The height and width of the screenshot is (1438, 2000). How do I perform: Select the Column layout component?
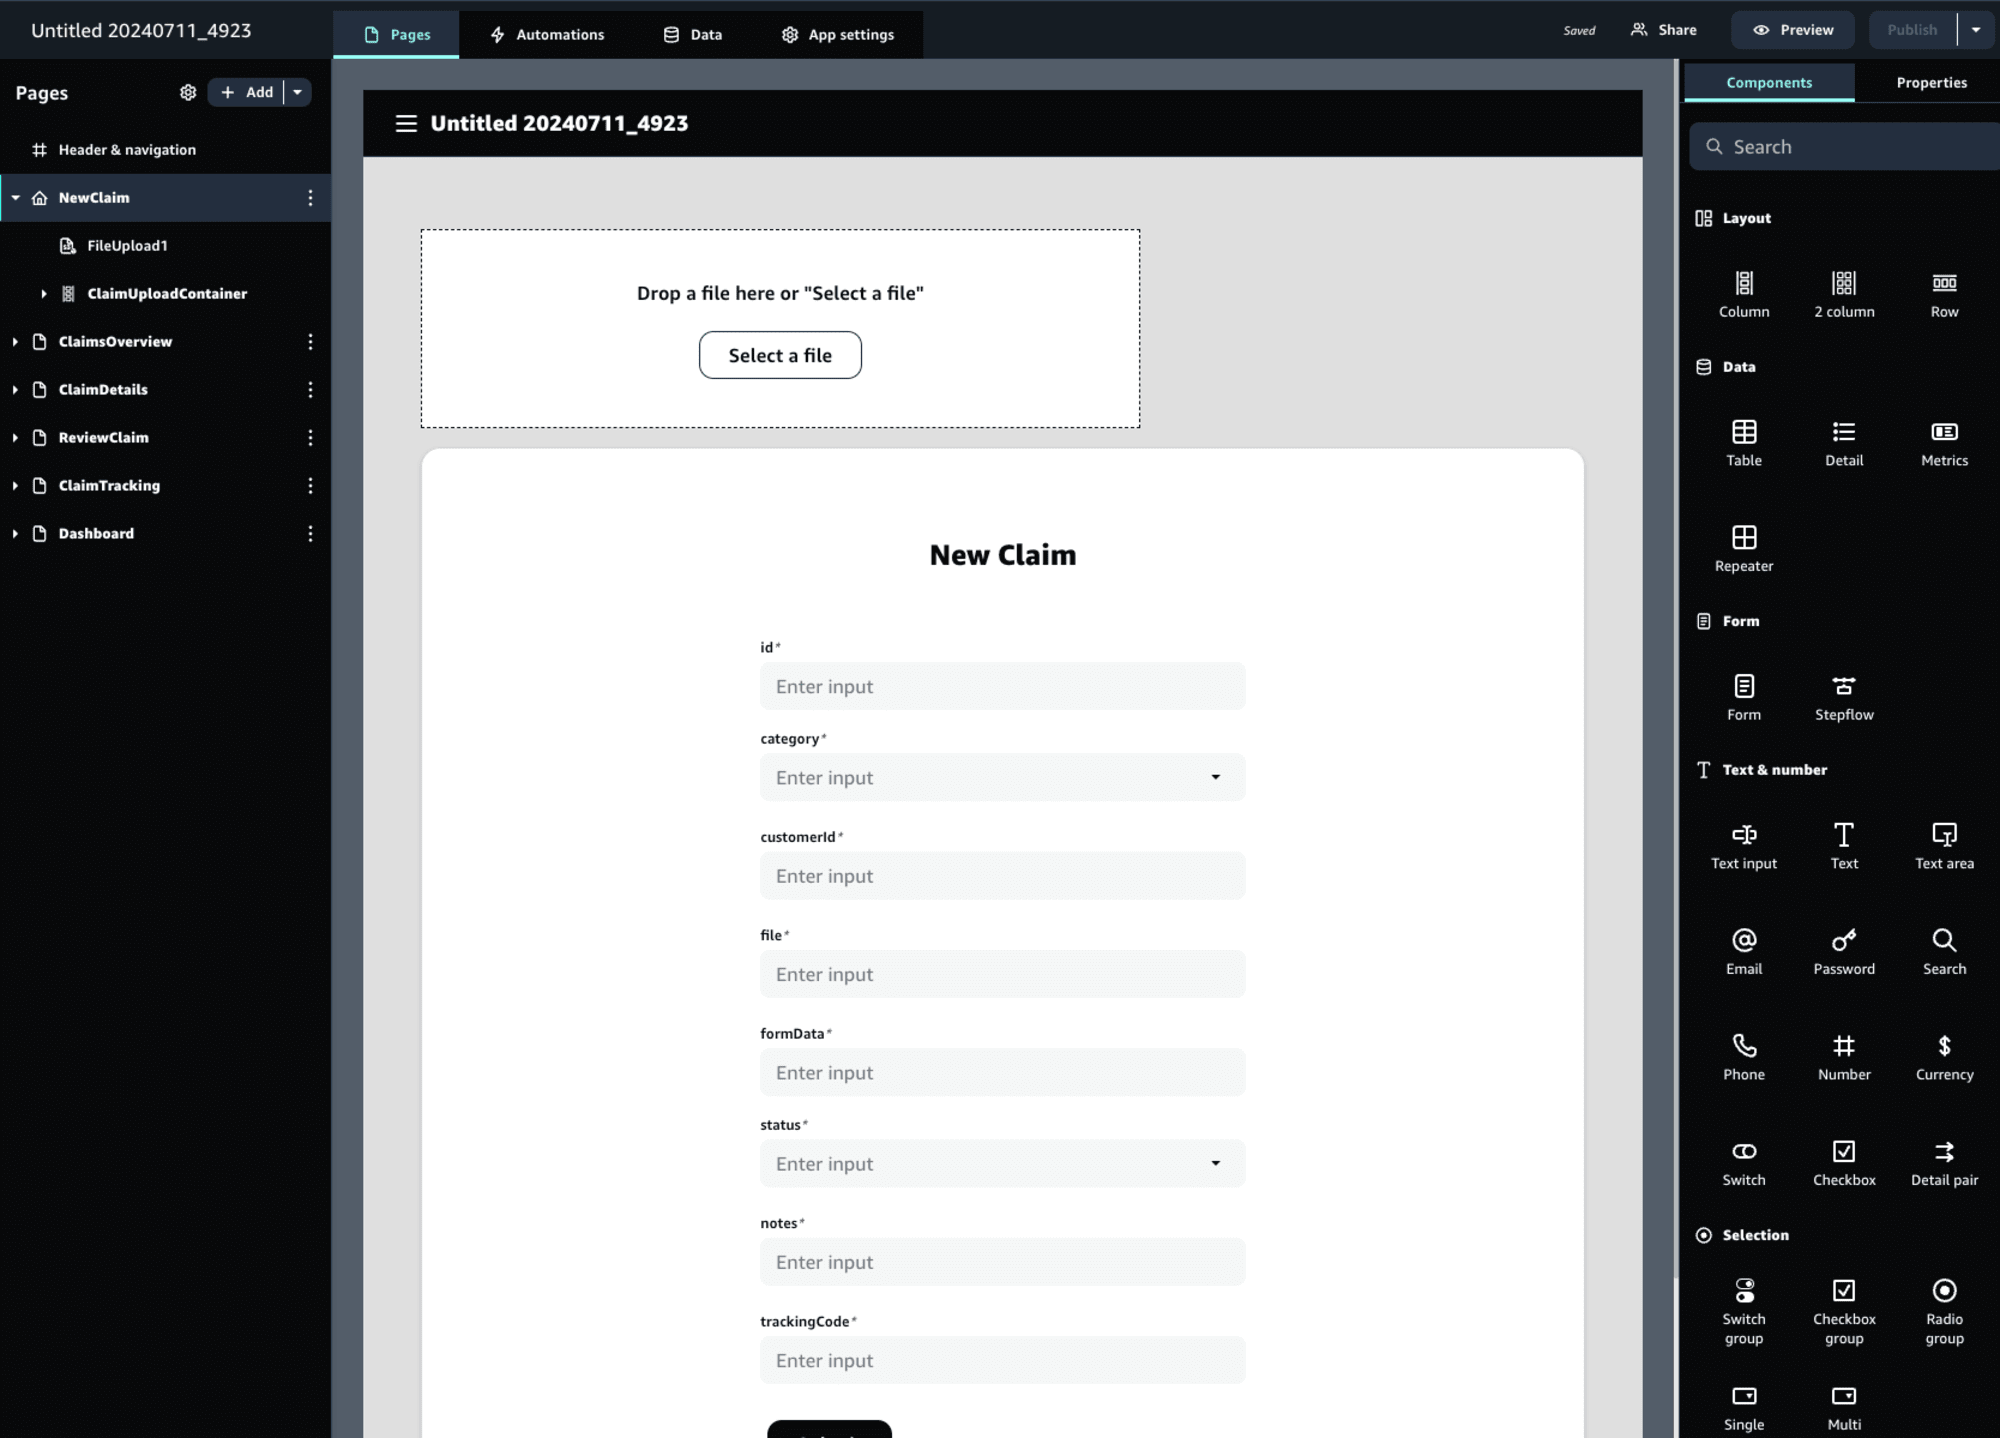point(1743,294)
